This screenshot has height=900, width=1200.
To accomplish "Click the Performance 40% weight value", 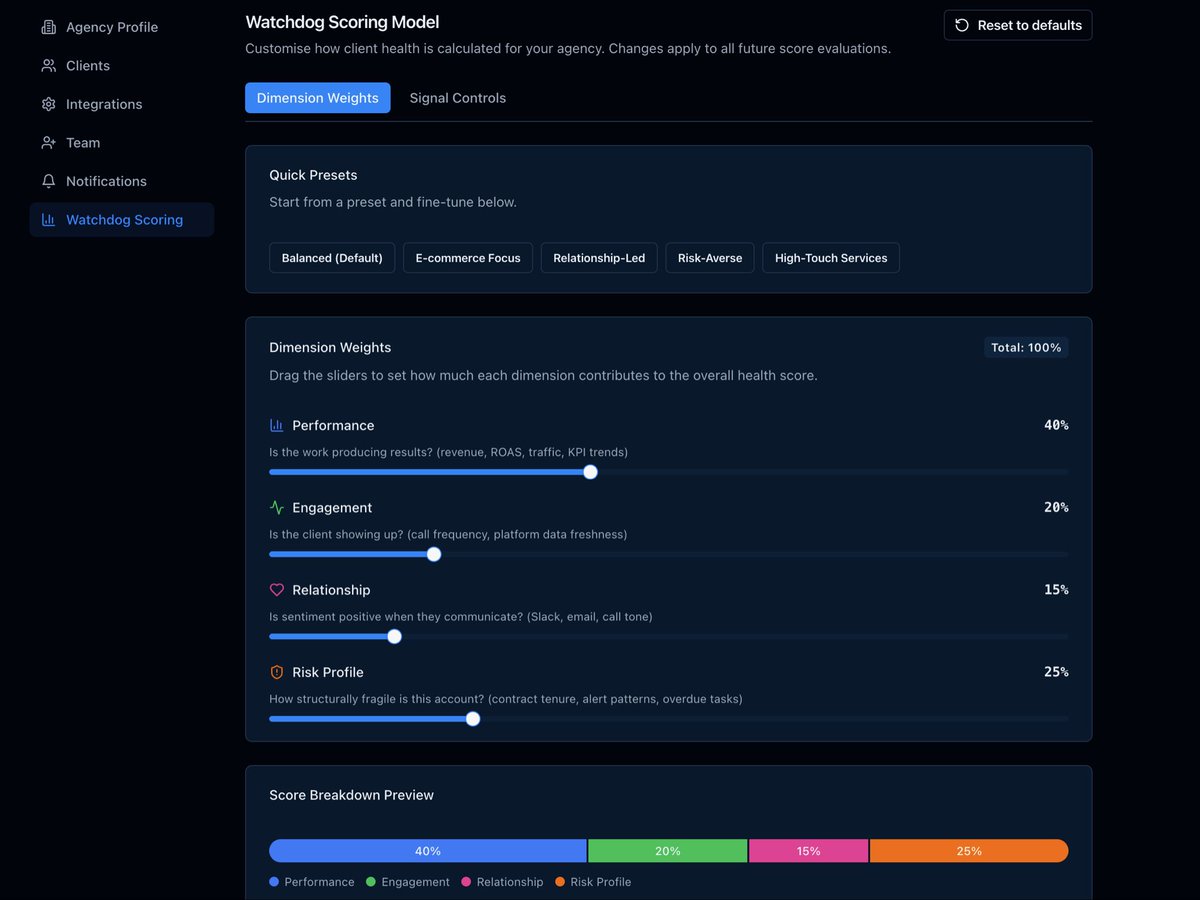I will (1056, 425).
